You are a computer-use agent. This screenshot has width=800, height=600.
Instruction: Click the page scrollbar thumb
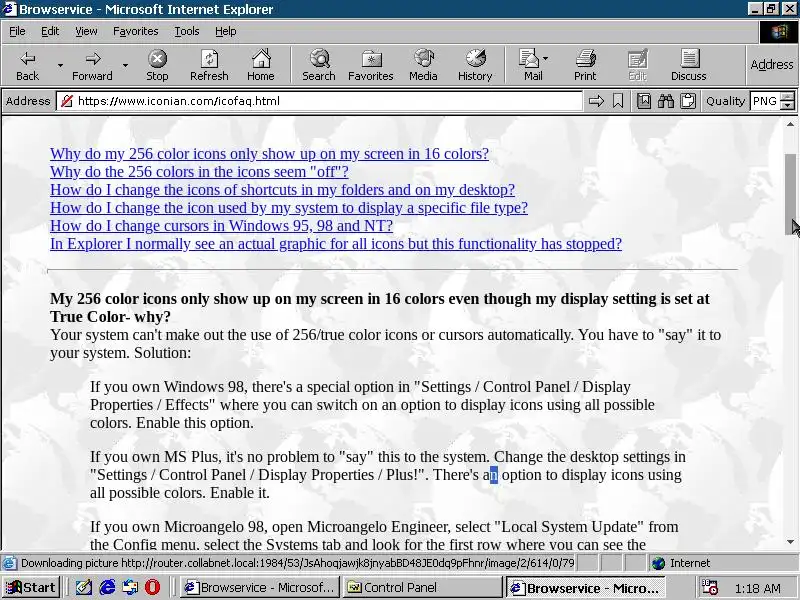790,194
